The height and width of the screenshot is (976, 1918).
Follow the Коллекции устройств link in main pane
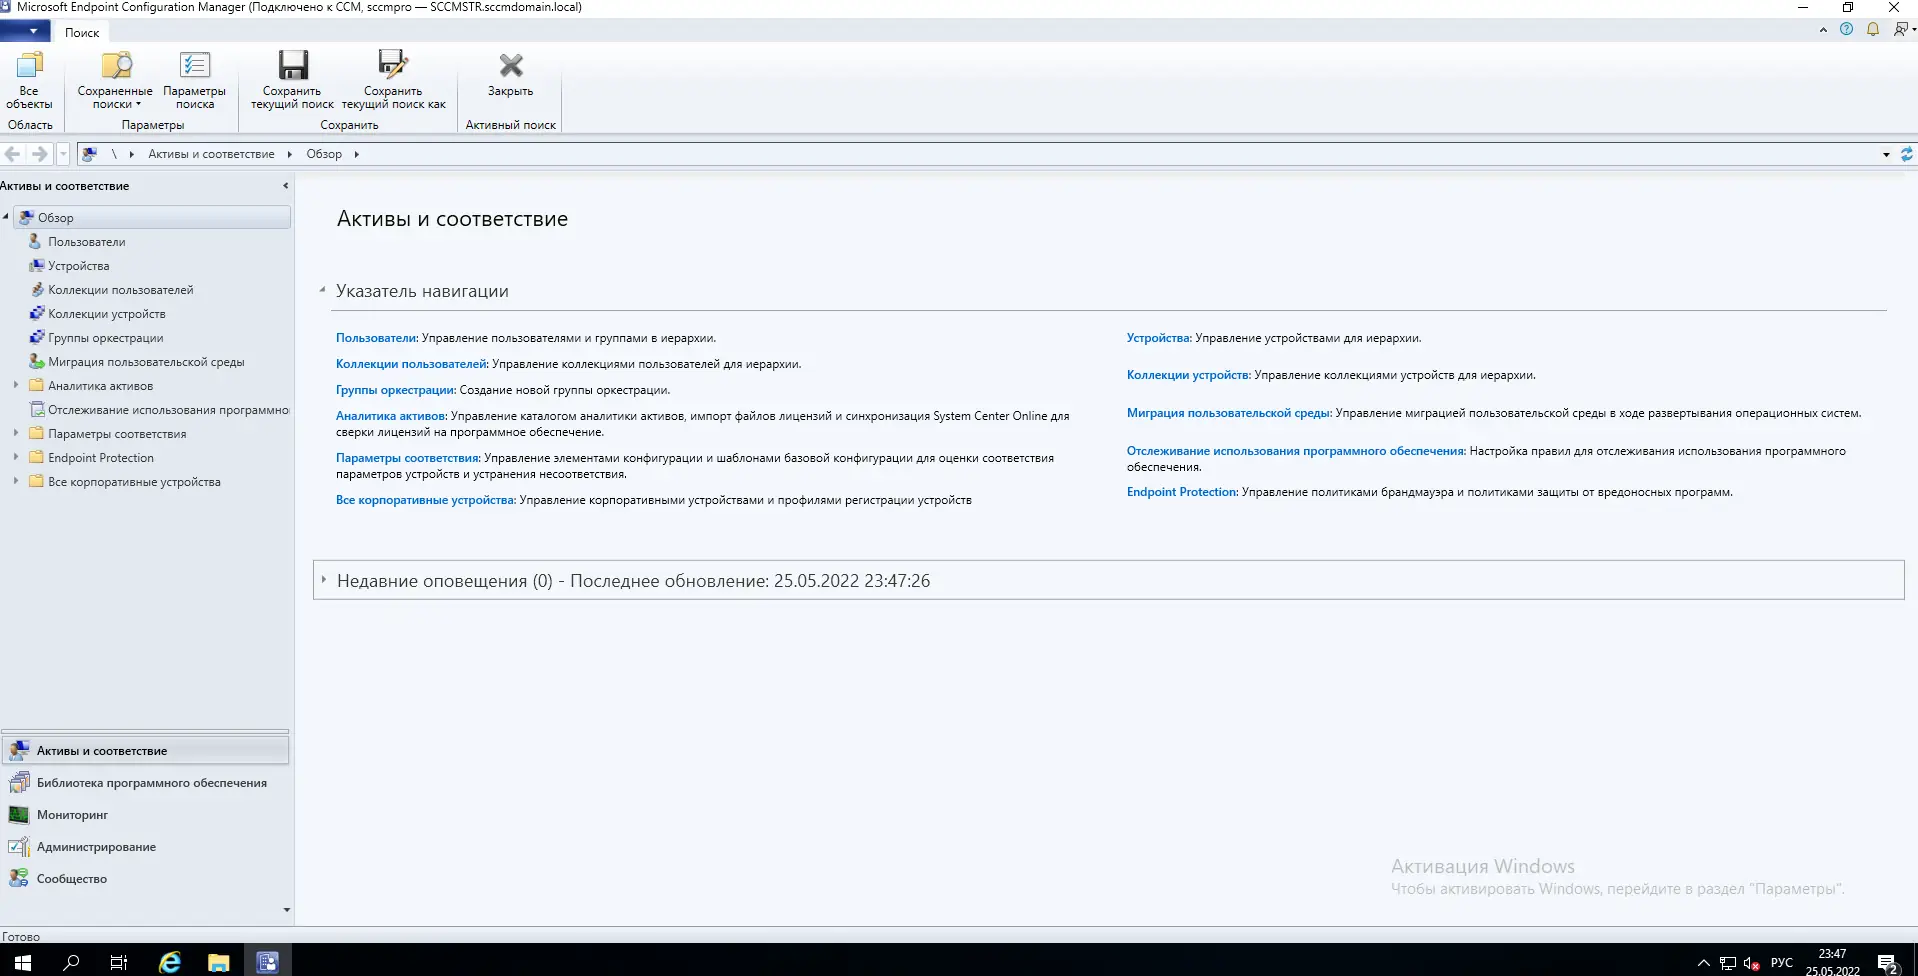point(1188,375)
